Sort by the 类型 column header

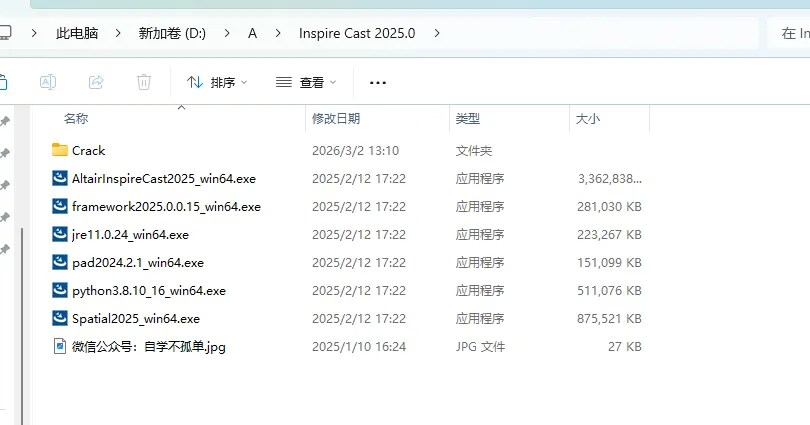pos(468,119)
